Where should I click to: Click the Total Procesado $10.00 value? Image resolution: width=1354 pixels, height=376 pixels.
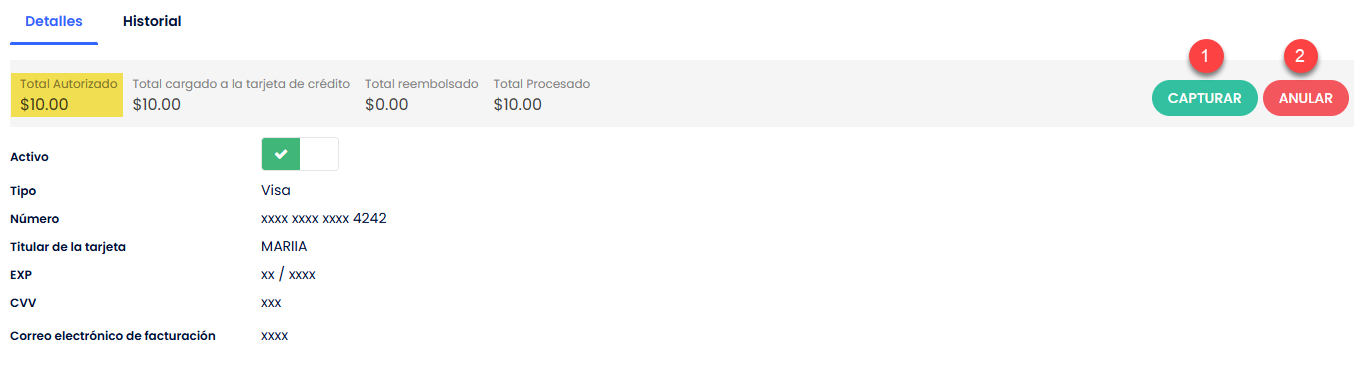click(x=518, y=104)
